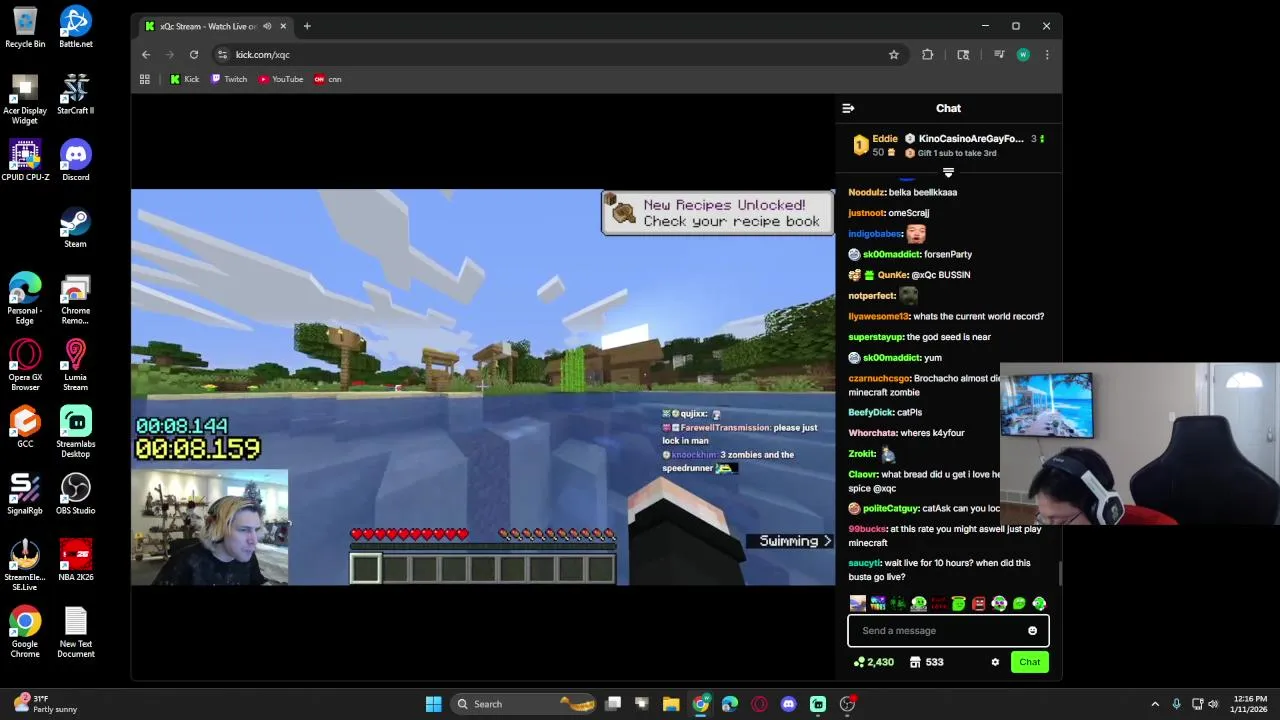This screenshot has width=1280, height=720.
Task: Click username superstayup in chat
Action: pos(876,337)
